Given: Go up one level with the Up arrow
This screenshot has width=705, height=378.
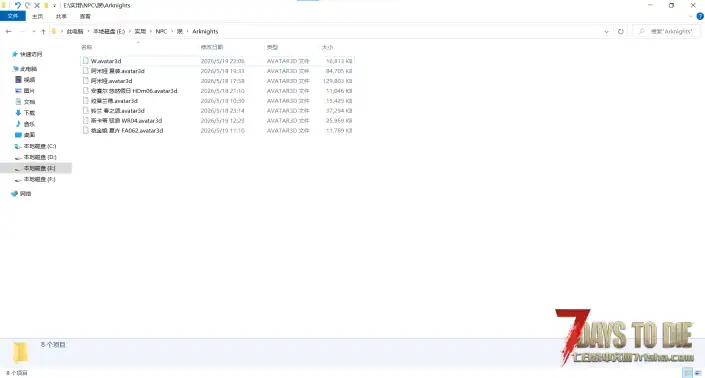Looking at the screenshot, I should click(x=43, y=31).
